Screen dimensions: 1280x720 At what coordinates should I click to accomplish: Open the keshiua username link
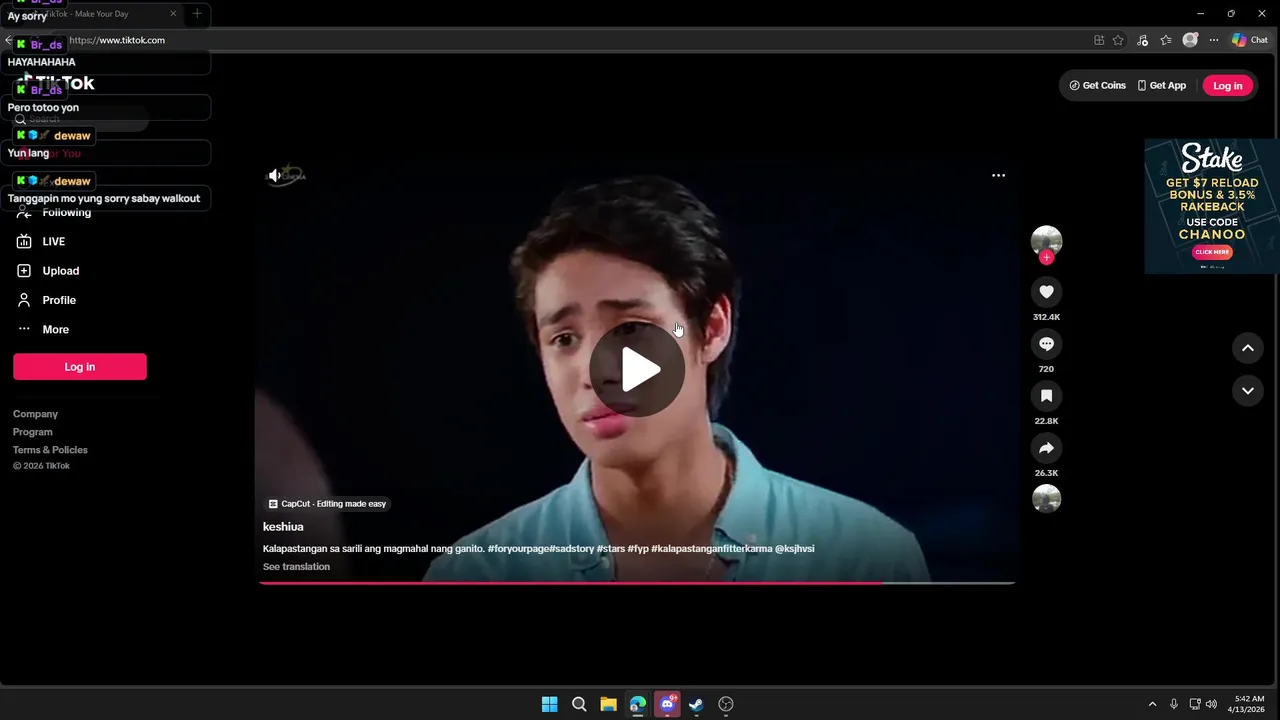(283, 527)
